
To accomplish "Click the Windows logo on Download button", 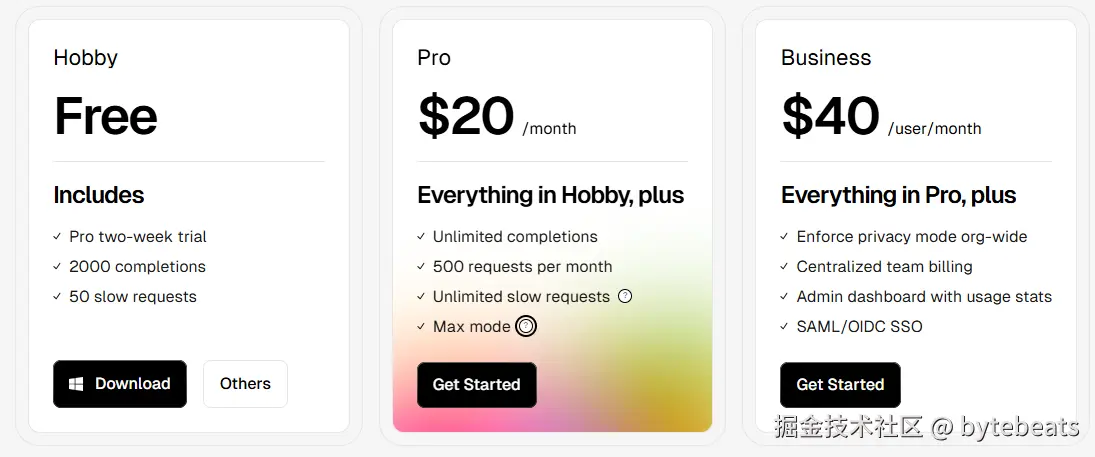I will click(76, 384).
